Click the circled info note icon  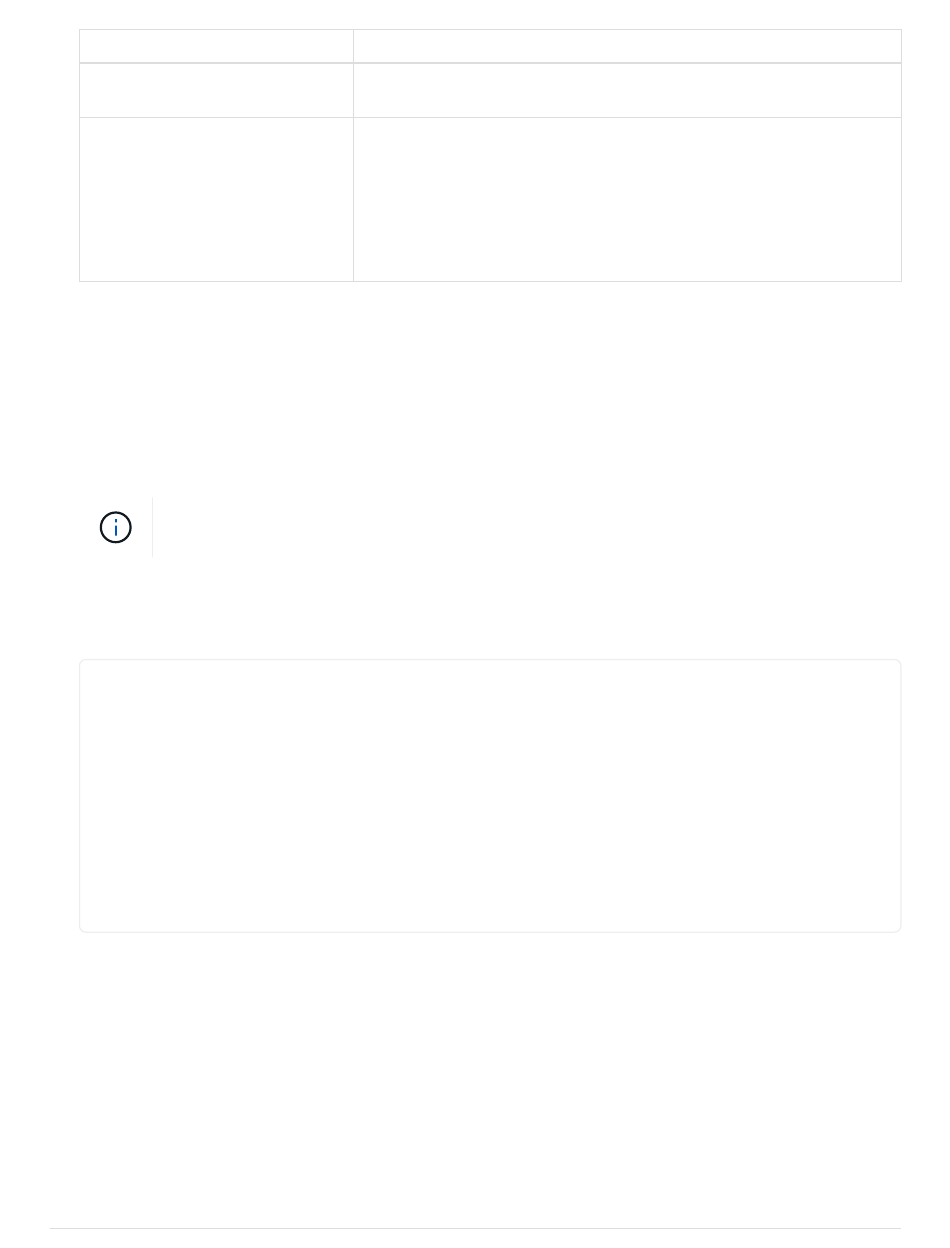(116, 527)
